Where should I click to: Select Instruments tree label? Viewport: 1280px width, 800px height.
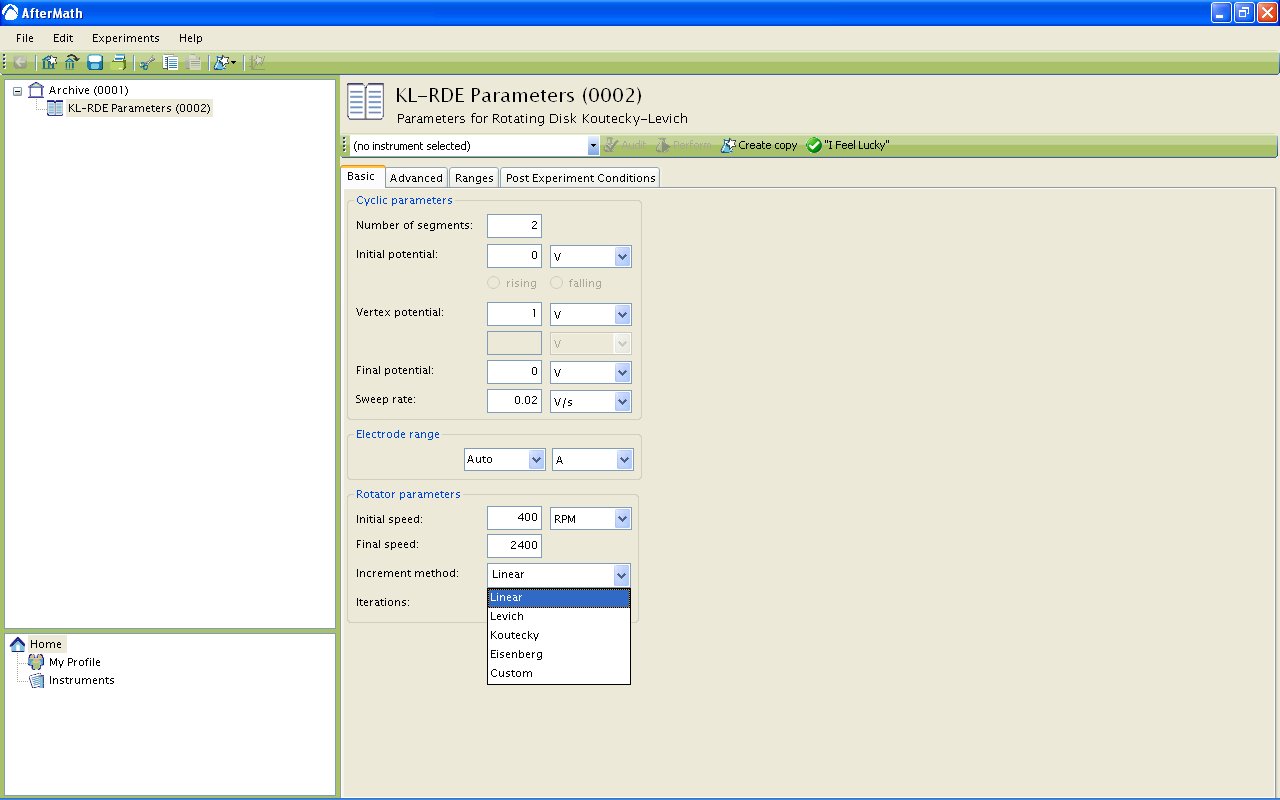82,680
